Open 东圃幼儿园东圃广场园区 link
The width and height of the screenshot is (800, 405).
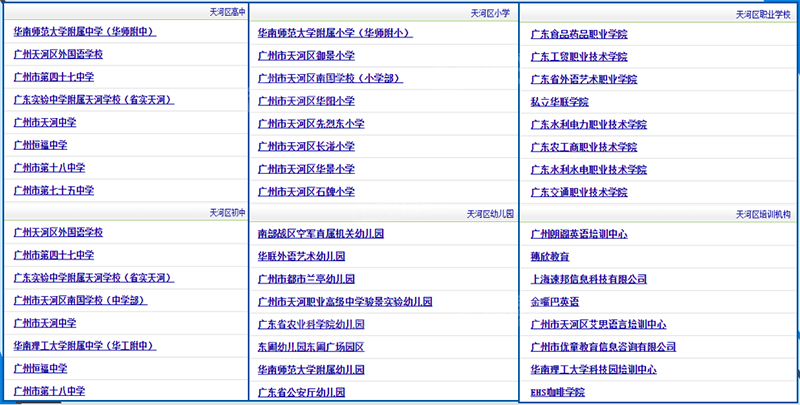coord(311,347)
